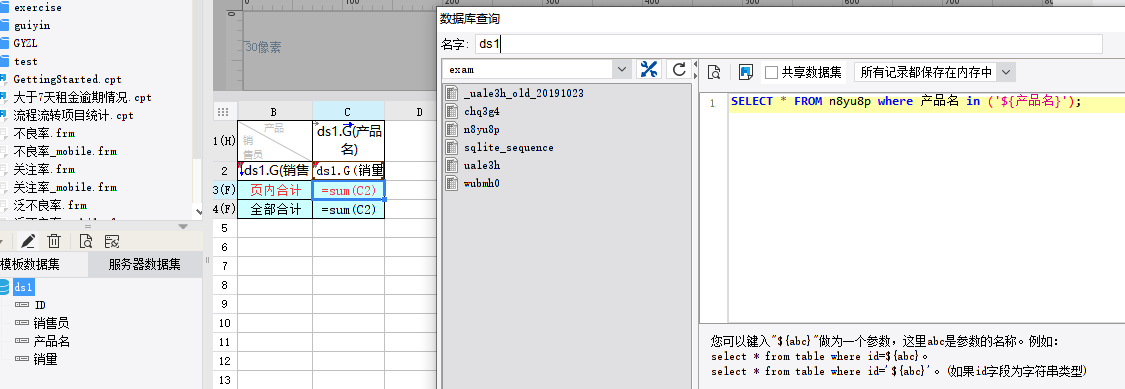This screenshot has height=389, width=1125.
Task: Click into the SQL editor text line
Action: [926, 102]
